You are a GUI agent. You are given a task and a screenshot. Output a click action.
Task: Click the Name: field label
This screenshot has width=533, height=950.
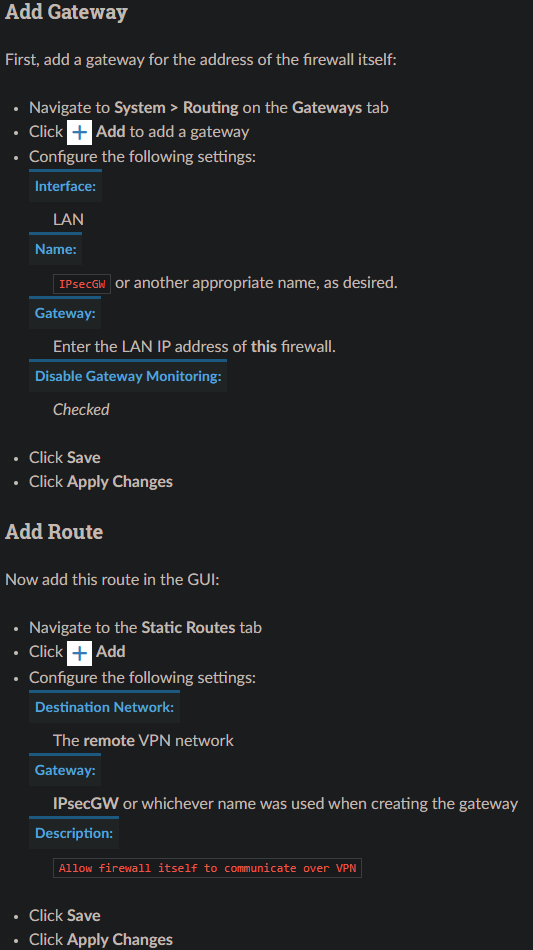[56, 249]
